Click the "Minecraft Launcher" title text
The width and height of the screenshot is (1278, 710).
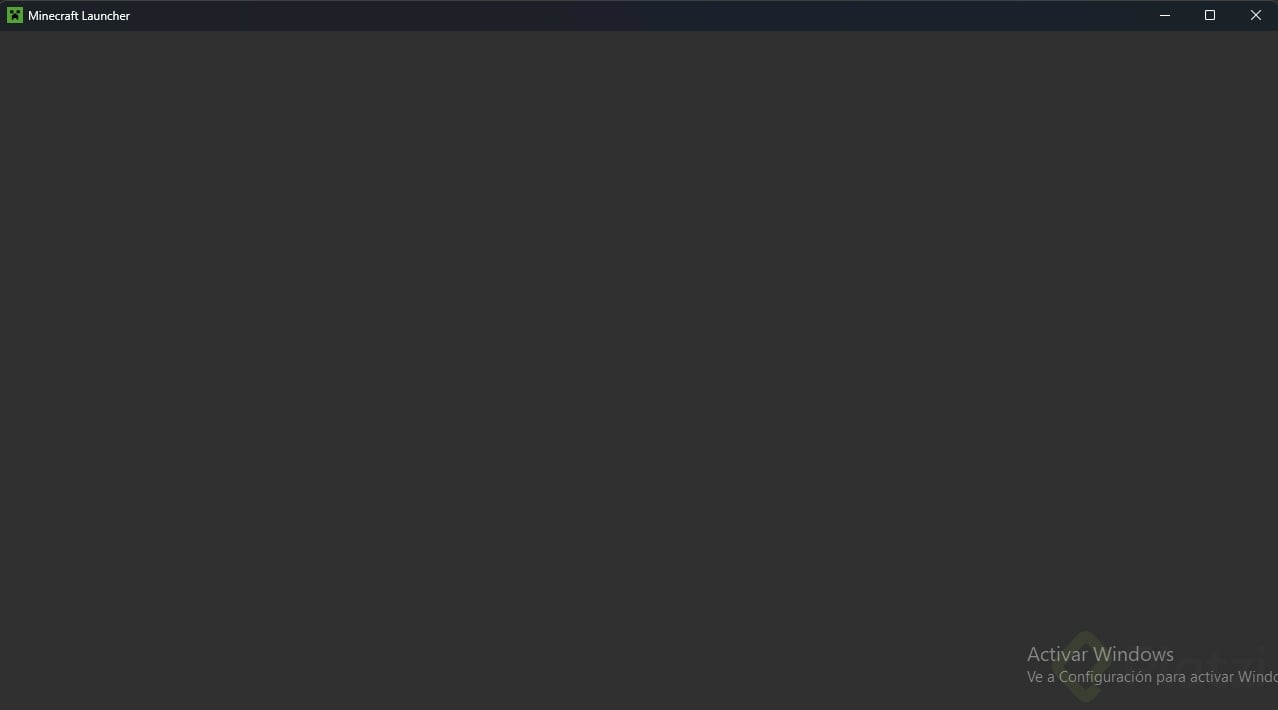[79, 16]
